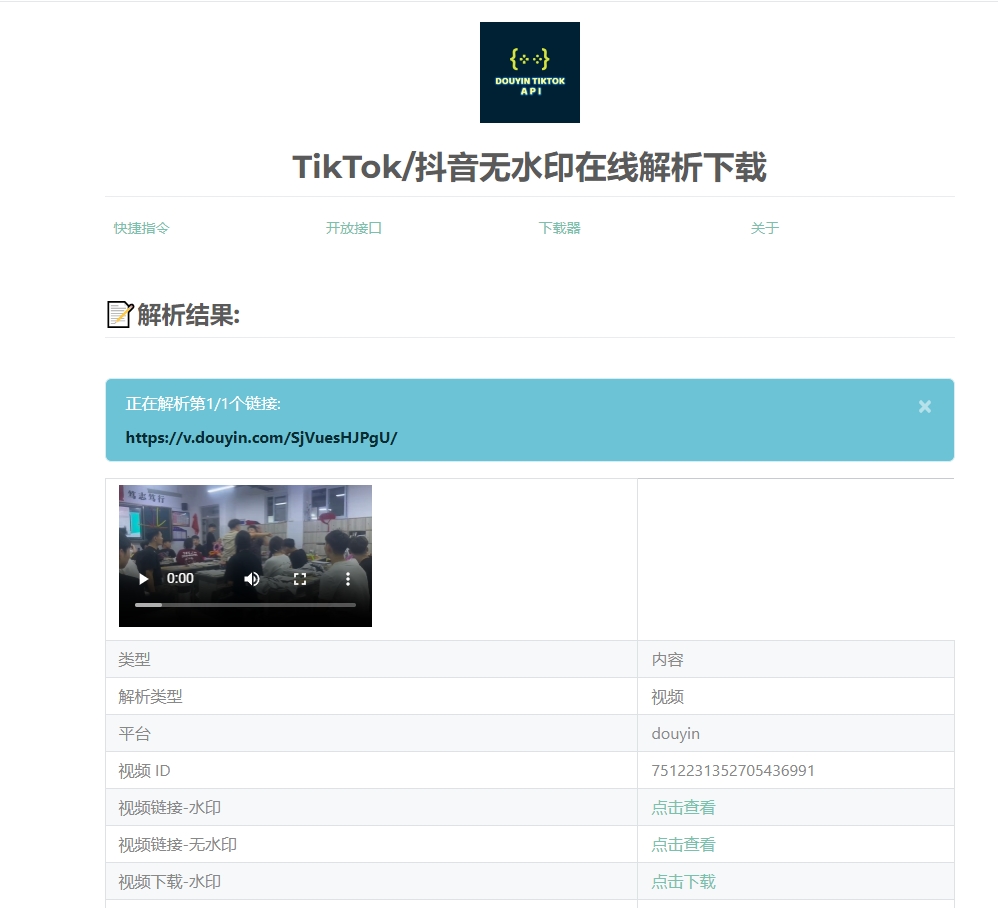The image size is (998, 908).
Task: Open the 关于 page
Action: [764, 228]
